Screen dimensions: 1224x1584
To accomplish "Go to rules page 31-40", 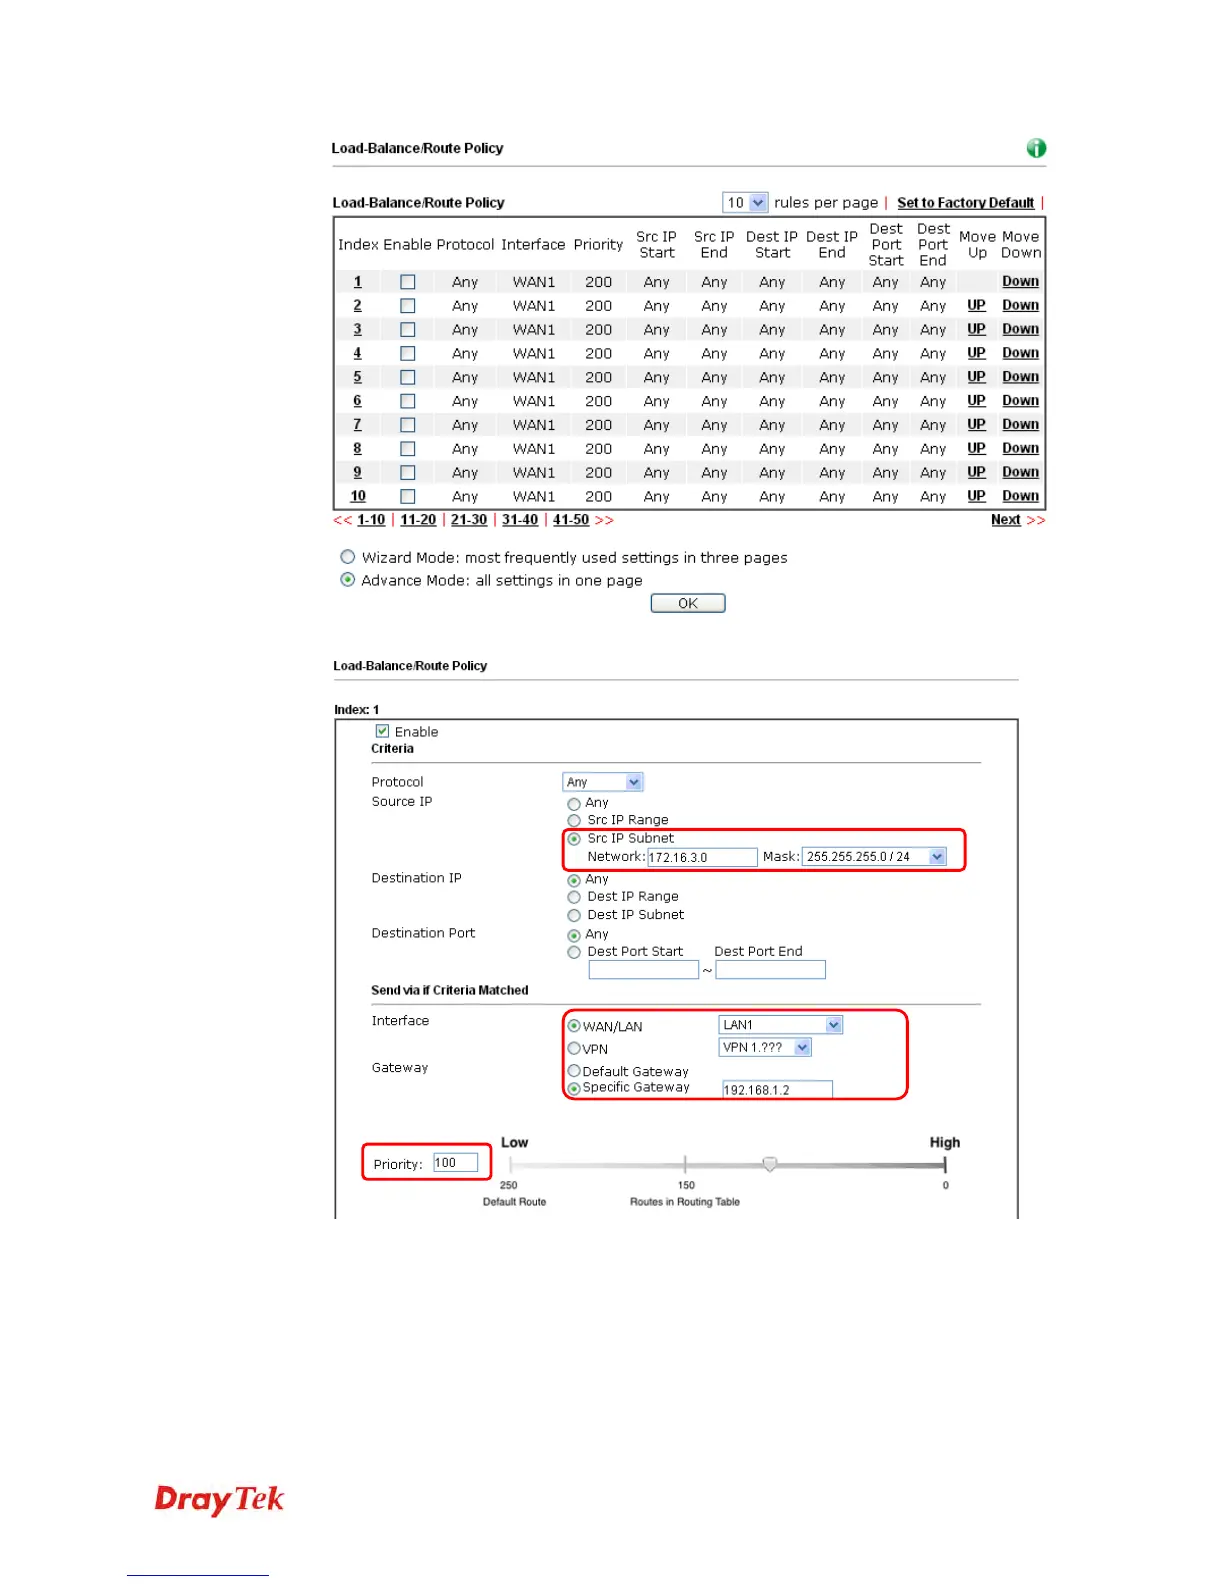I will point(520,520).
